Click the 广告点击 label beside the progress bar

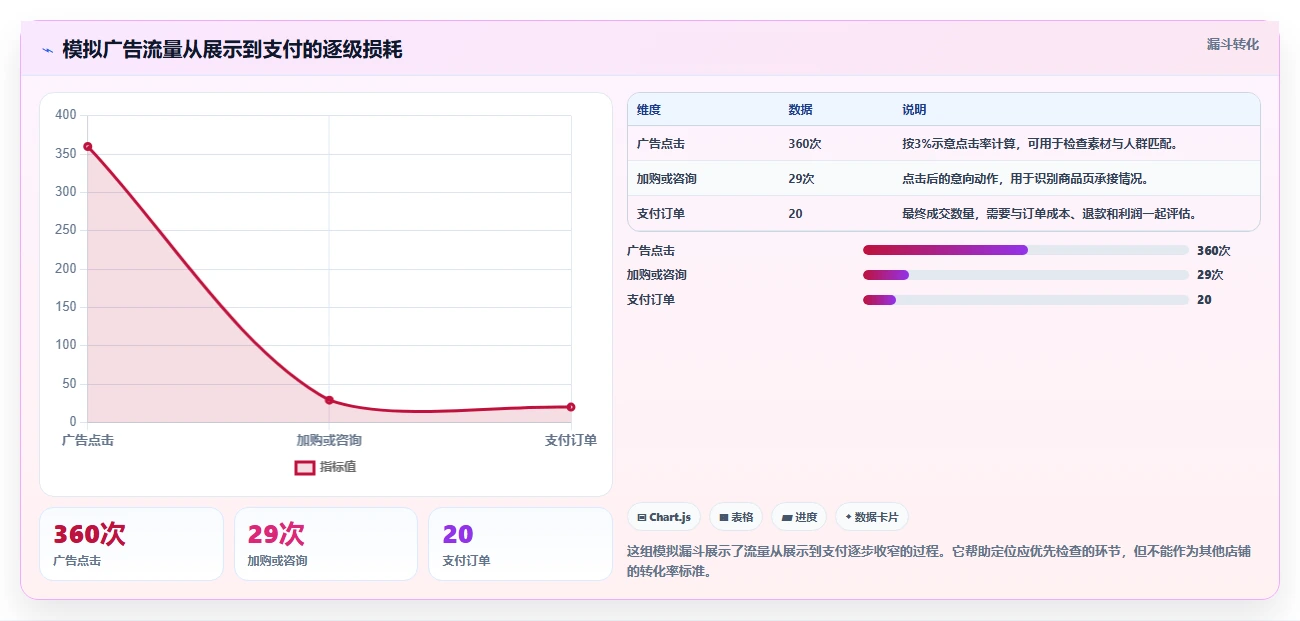(x=651, y=250)
